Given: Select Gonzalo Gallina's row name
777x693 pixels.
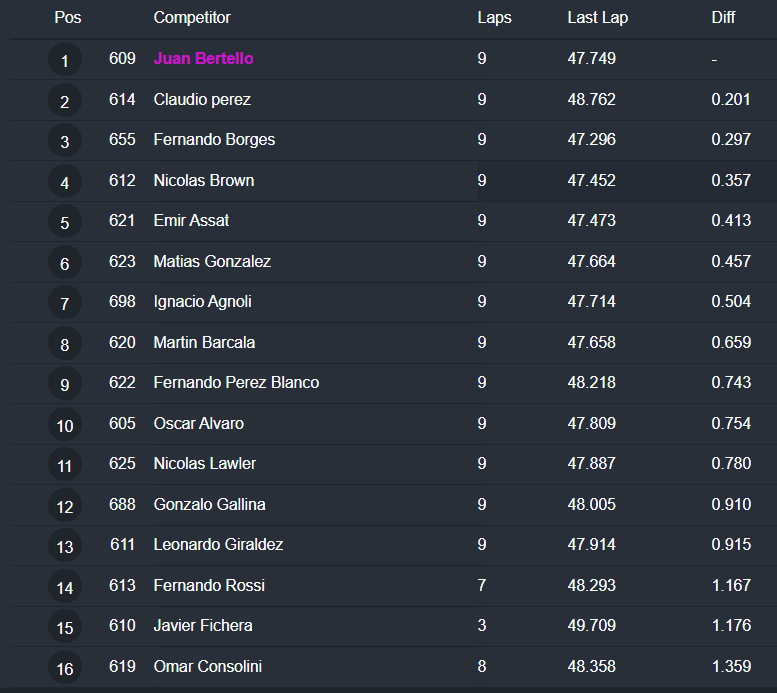Looking at the screenshot, I should click(209, 504).
